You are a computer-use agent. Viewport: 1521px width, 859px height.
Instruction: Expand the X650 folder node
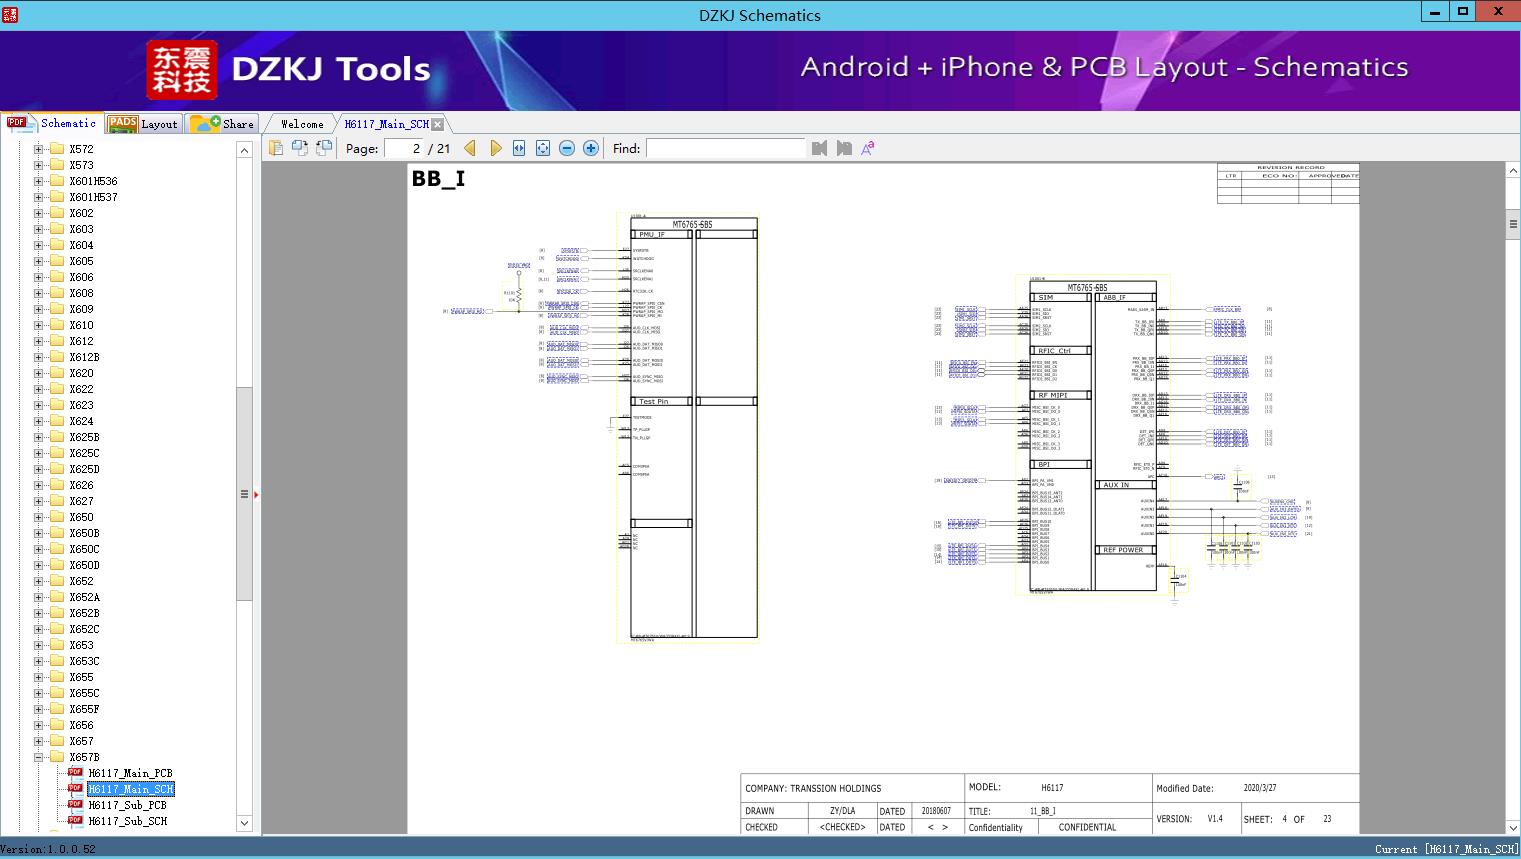38,517
